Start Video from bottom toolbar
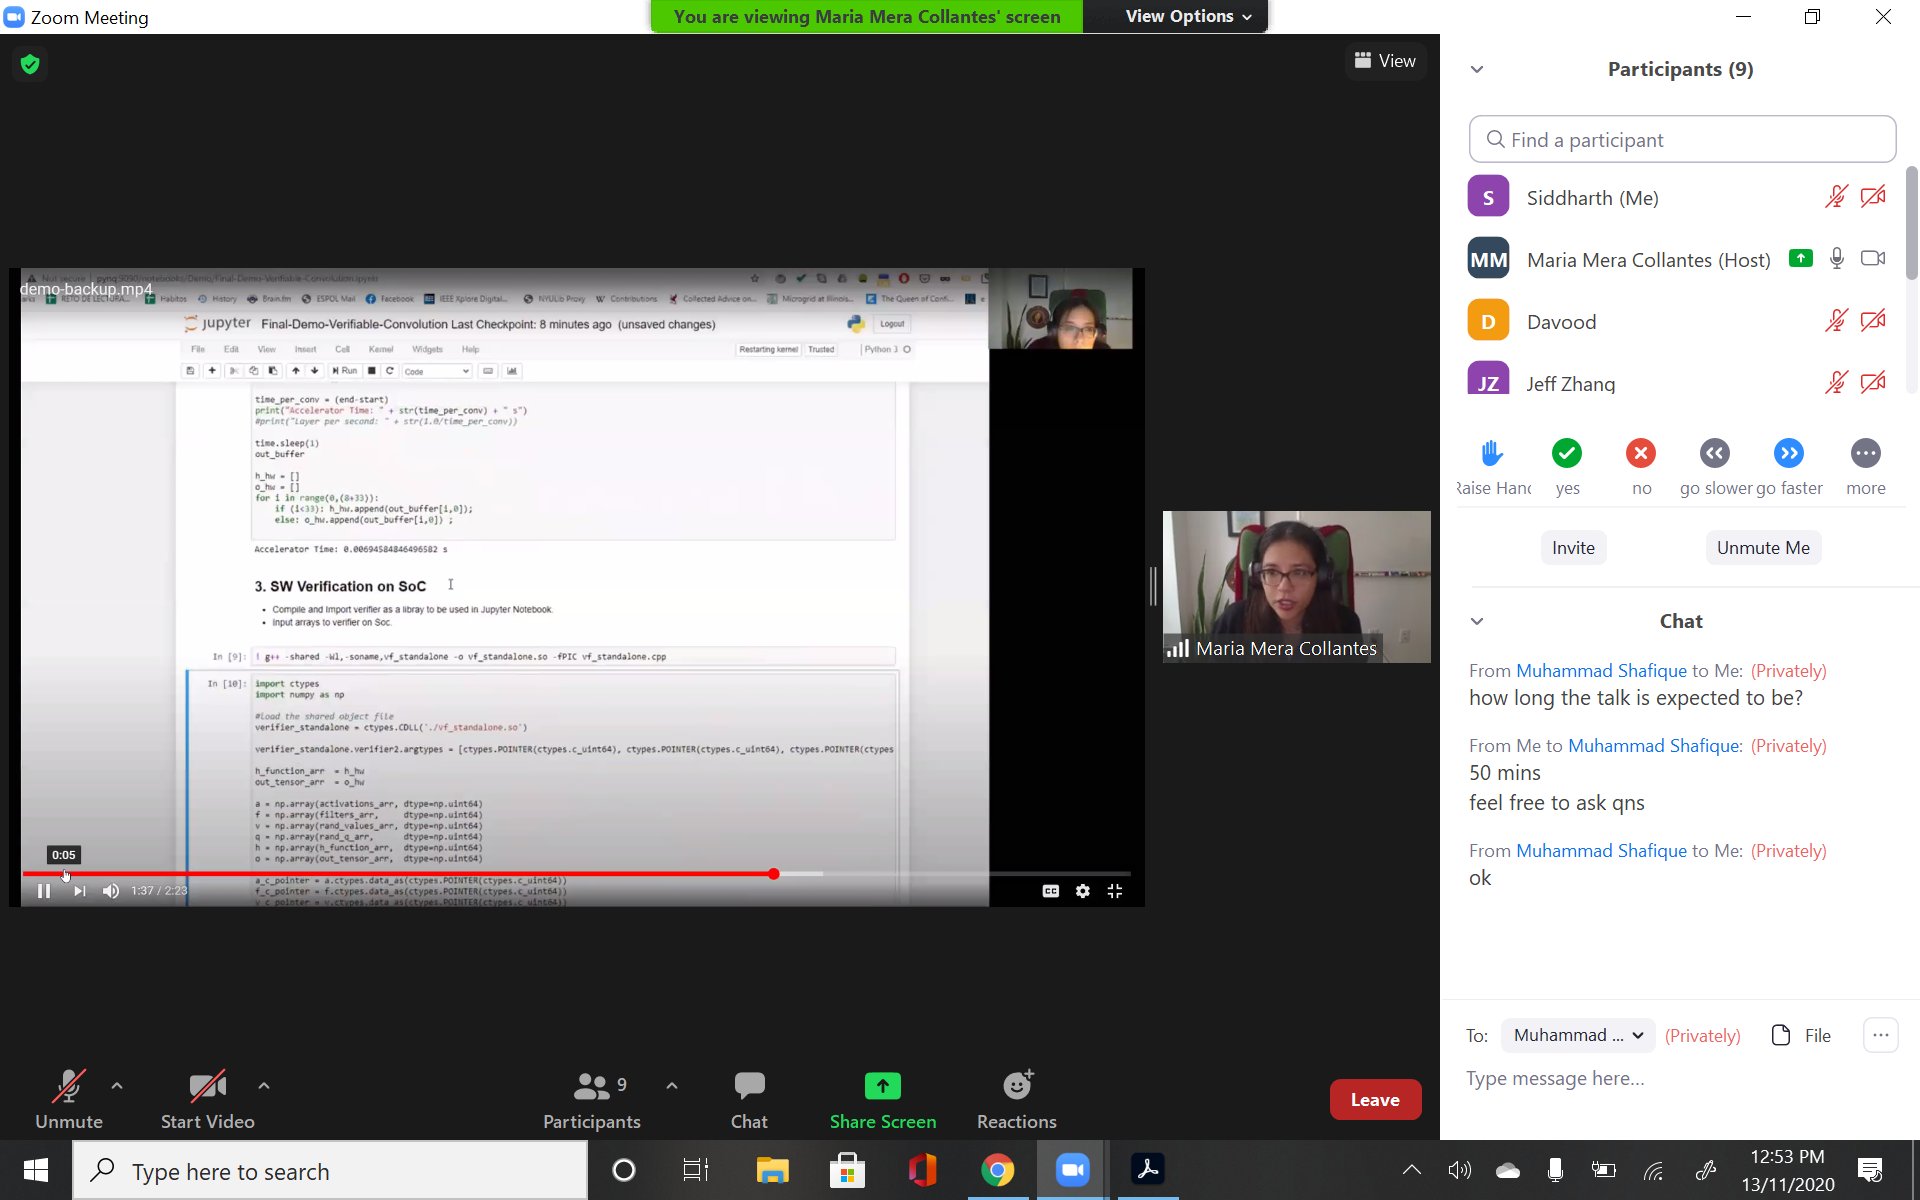The width and height of the screenshot is (1920, 1200). (207, 1099)
